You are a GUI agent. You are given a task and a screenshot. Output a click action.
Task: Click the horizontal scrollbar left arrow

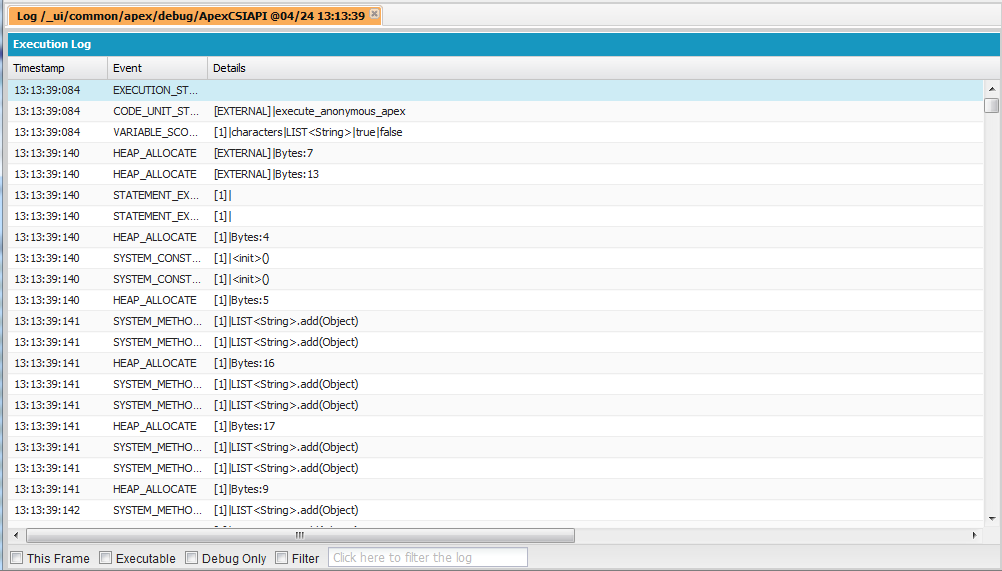(16, 535)
